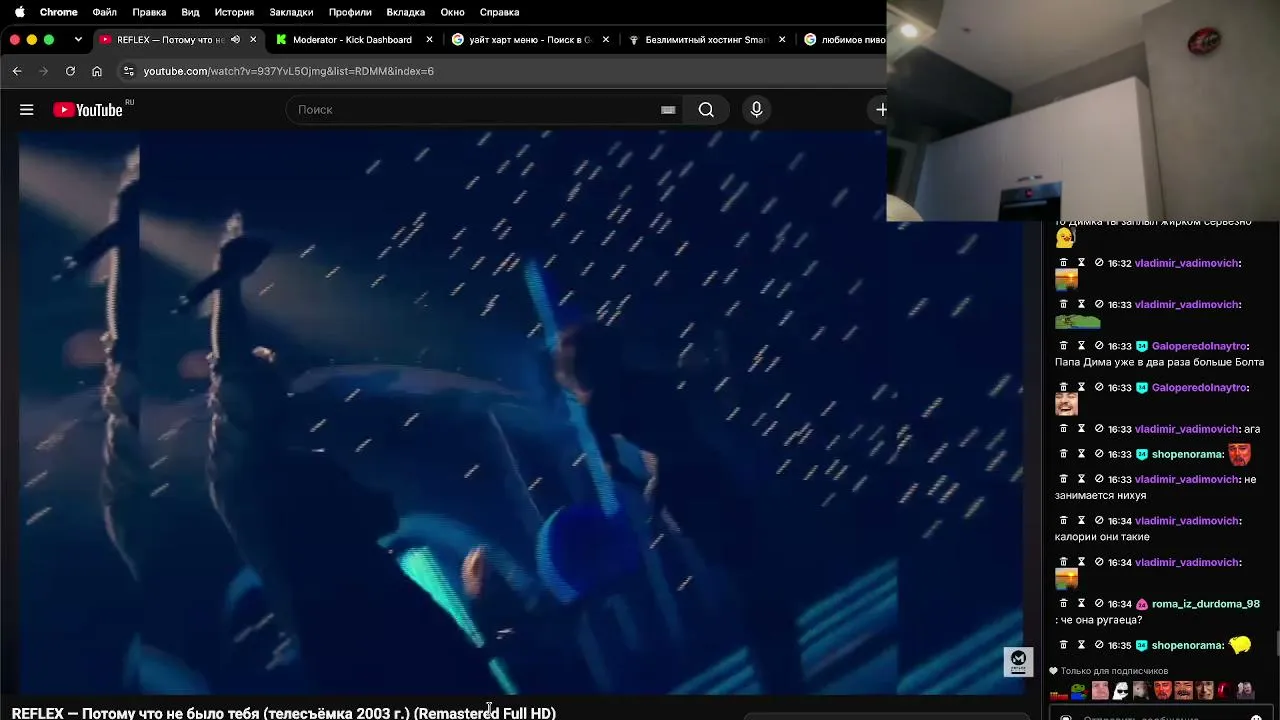Click the 'Только для подписчиков' label

click(x=1114, y=671)
